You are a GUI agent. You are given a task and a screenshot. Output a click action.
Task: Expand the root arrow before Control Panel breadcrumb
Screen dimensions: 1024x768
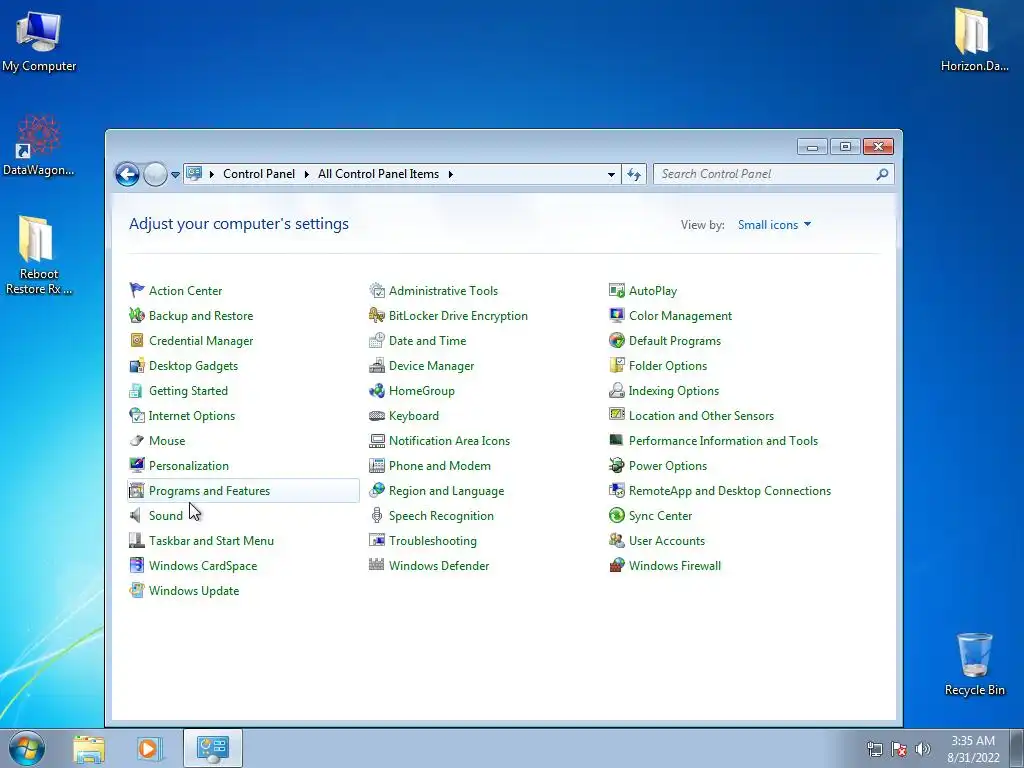pos(212,174)
